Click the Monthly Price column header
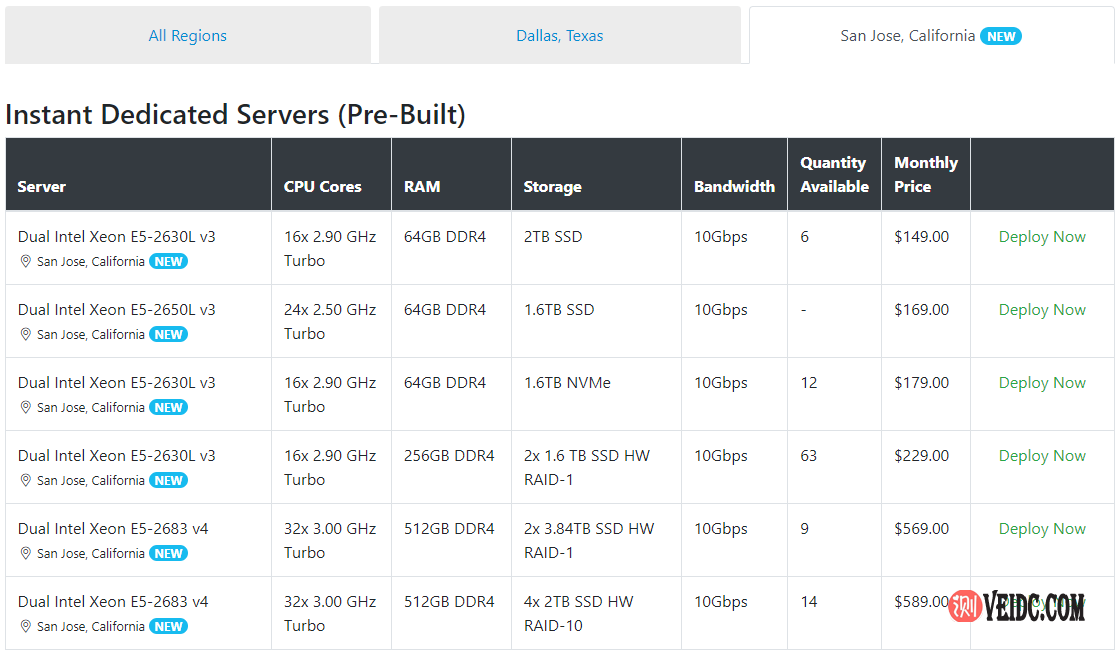 (925, 174)
